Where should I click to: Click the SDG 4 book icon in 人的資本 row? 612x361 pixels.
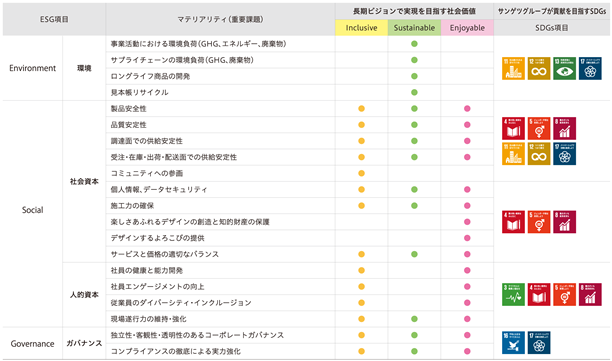tap(539, 294)
